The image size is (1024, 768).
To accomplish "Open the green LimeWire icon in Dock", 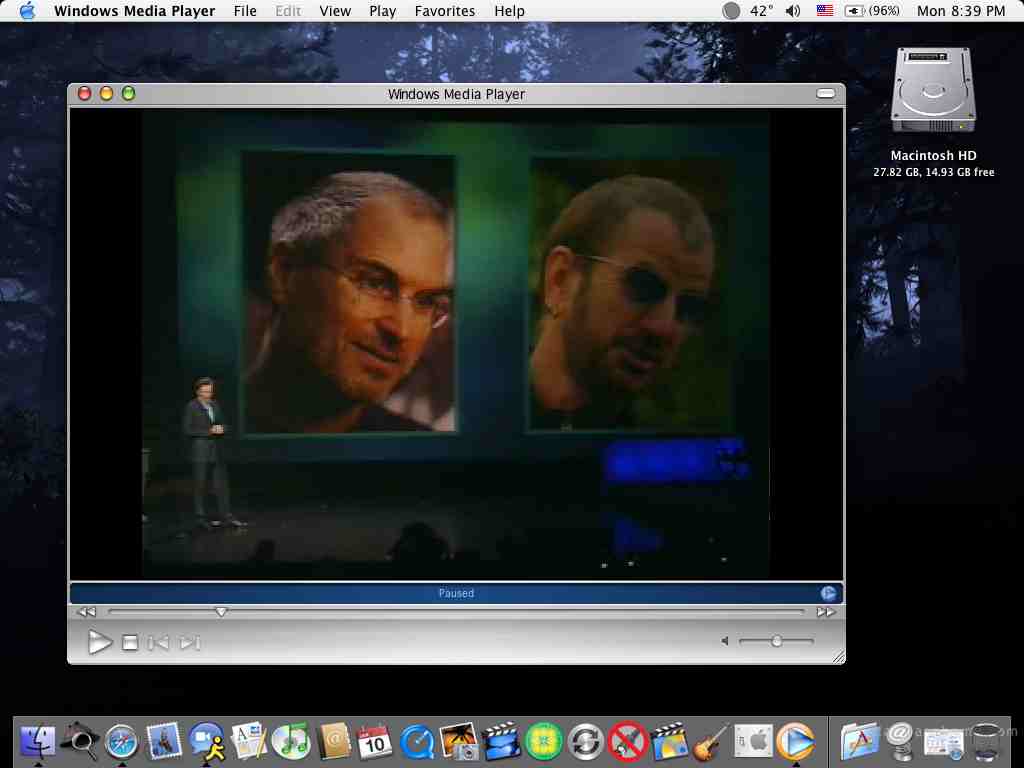I will [x=544, y=743].
